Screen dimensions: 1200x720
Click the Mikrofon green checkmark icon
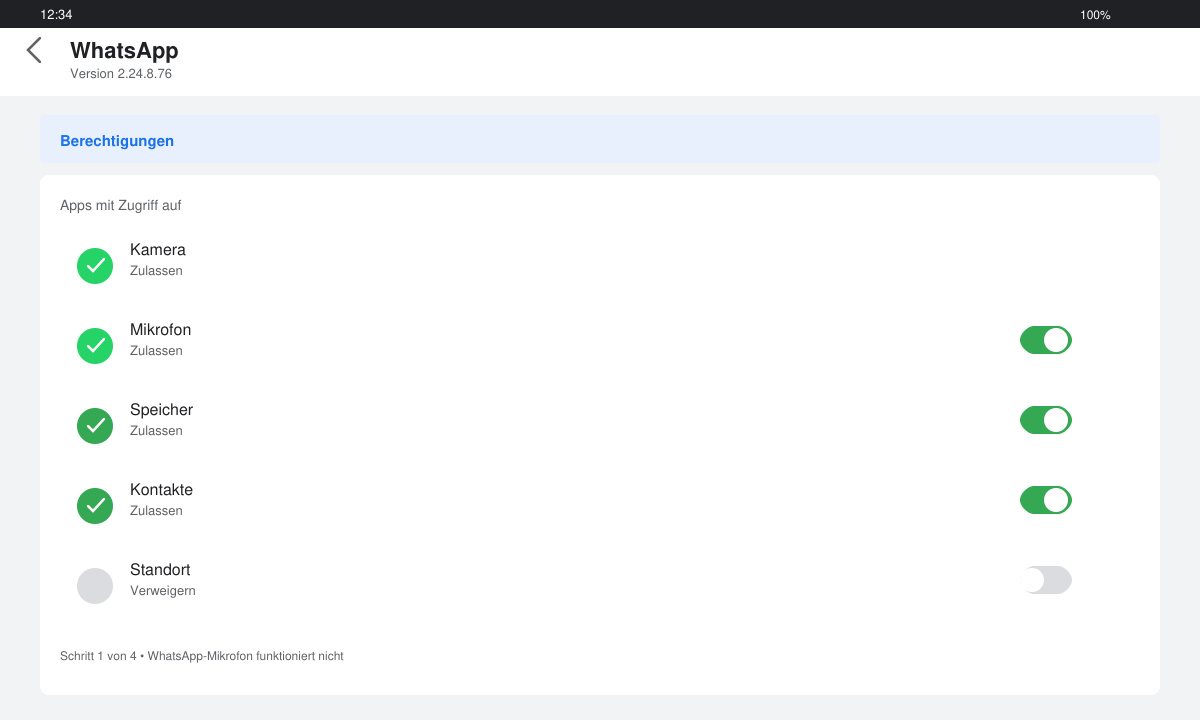tap(95, 346)
